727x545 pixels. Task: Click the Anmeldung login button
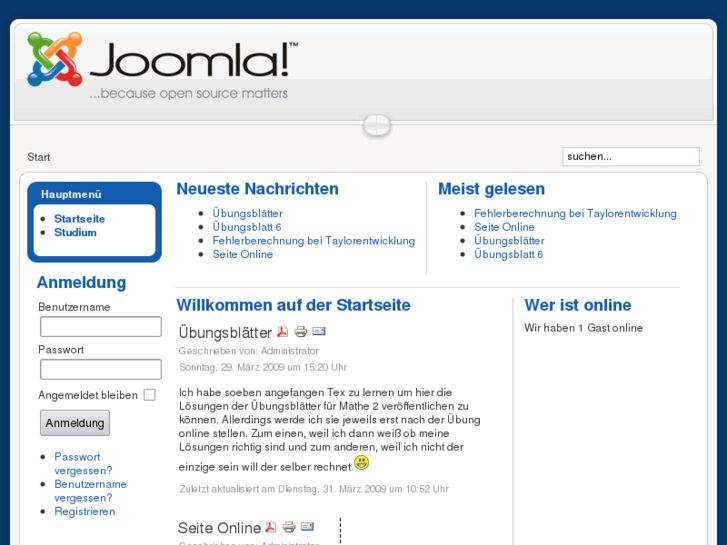pyautogui.click(x=75, y=423)
